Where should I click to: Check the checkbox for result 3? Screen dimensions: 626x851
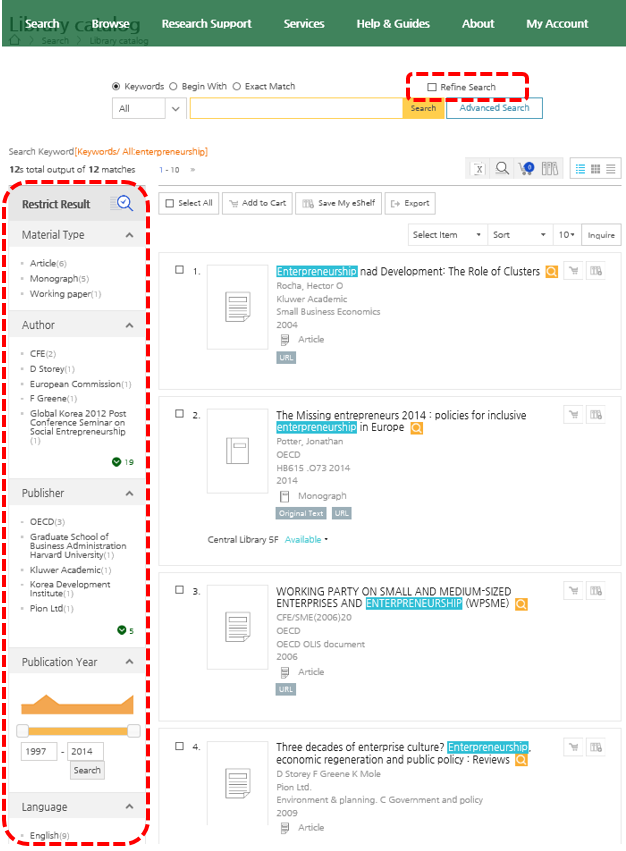click(x=179, y=590)
